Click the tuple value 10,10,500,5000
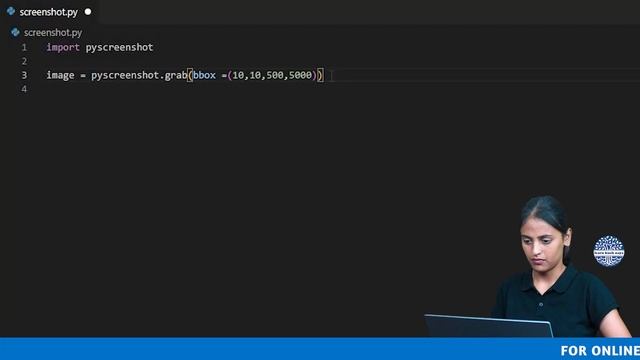Image resolution: width=640 pixels, height=360 pixels. 272,76
